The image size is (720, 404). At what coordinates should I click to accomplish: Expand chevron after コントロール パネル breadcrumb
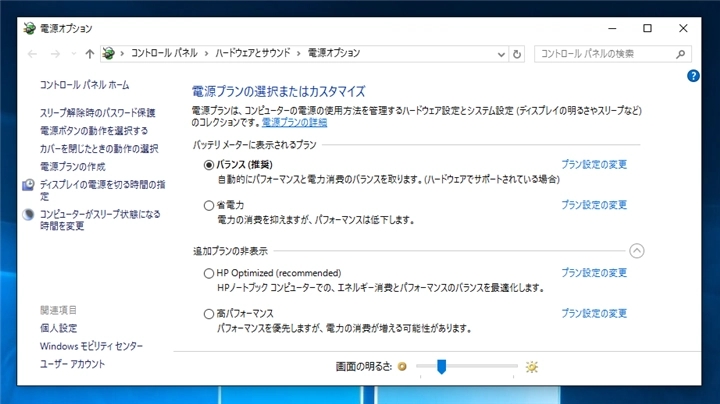point(206,54)
